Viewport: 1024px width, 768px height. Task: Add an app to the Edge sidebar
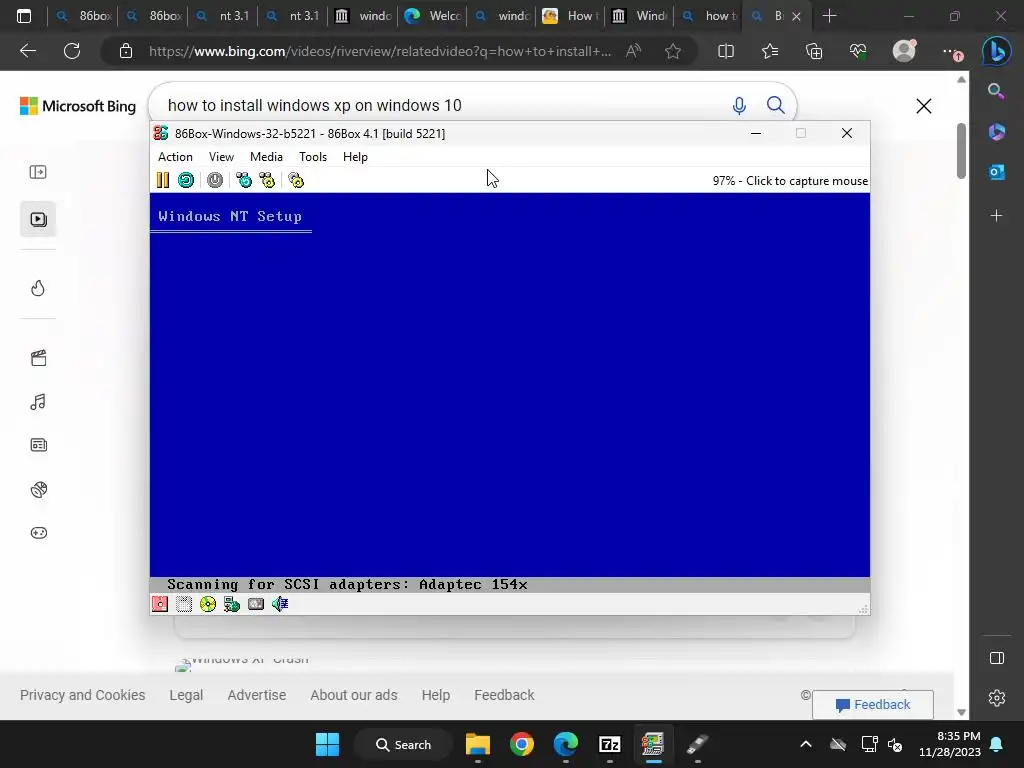click(x=996, y=216)
